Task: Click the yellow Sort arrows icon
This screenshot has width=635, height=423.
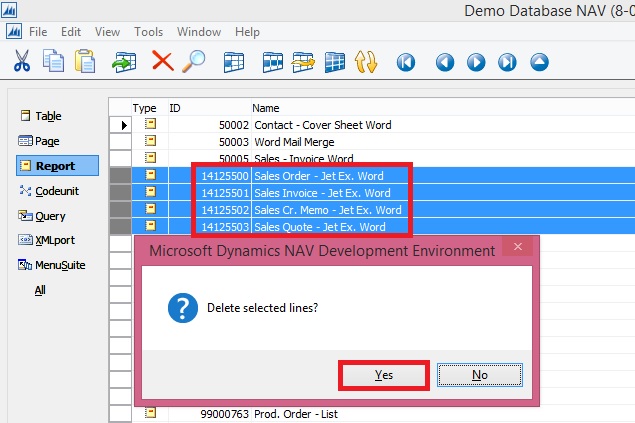Action: pos(365,62)
